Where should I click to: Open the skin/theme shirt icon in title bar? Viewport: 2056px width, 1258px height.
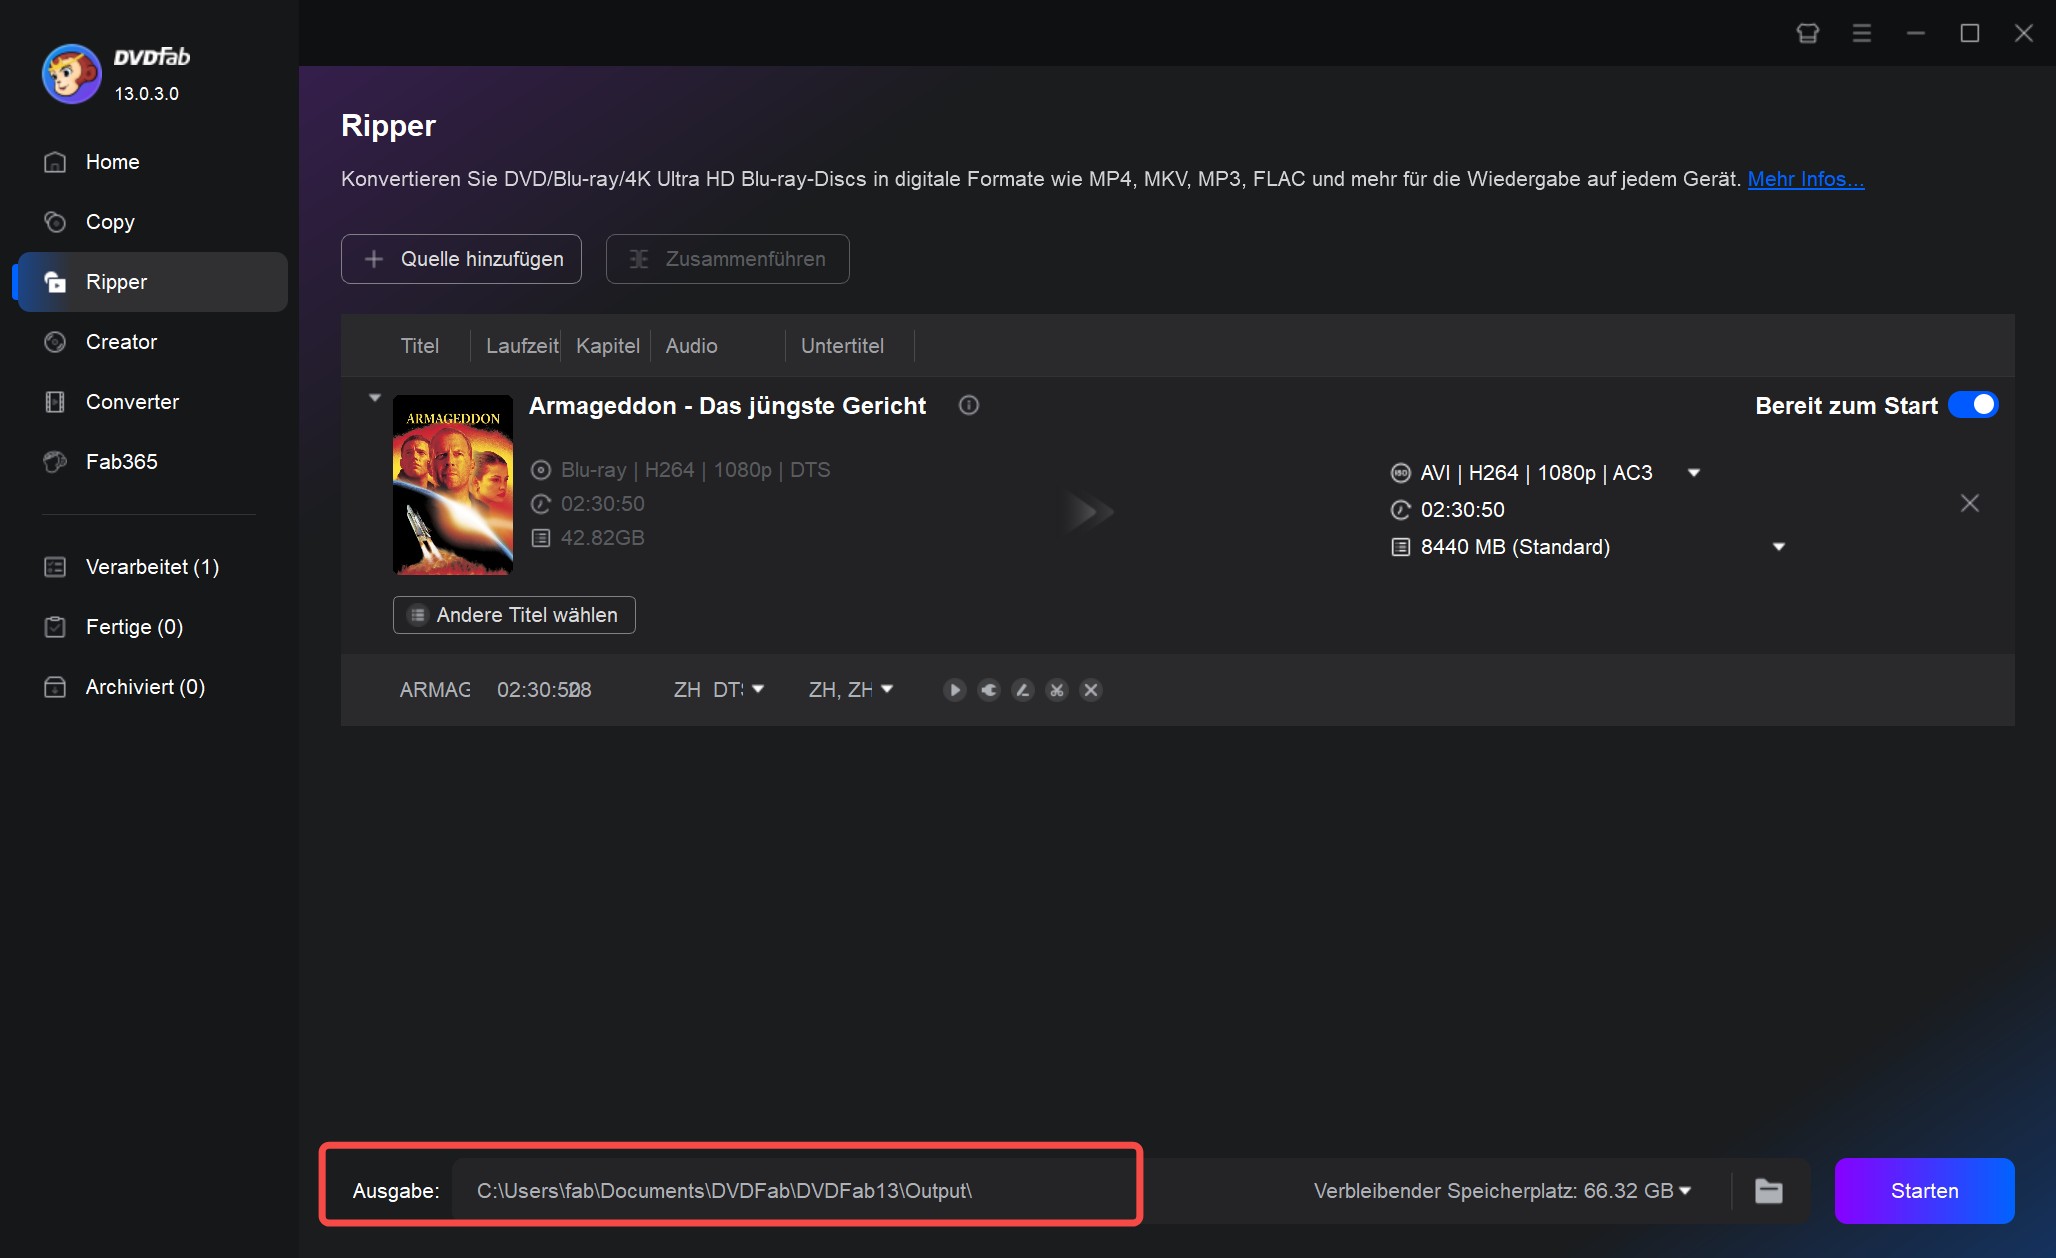(1808, 33)
